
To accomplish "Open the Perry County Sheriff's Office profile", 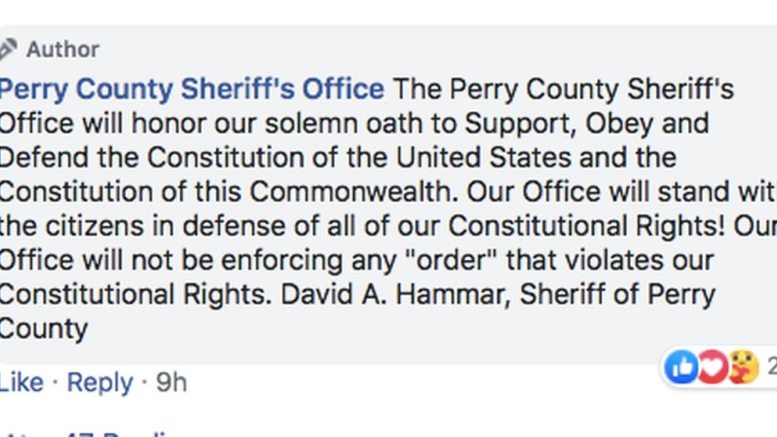I will 192,89.
